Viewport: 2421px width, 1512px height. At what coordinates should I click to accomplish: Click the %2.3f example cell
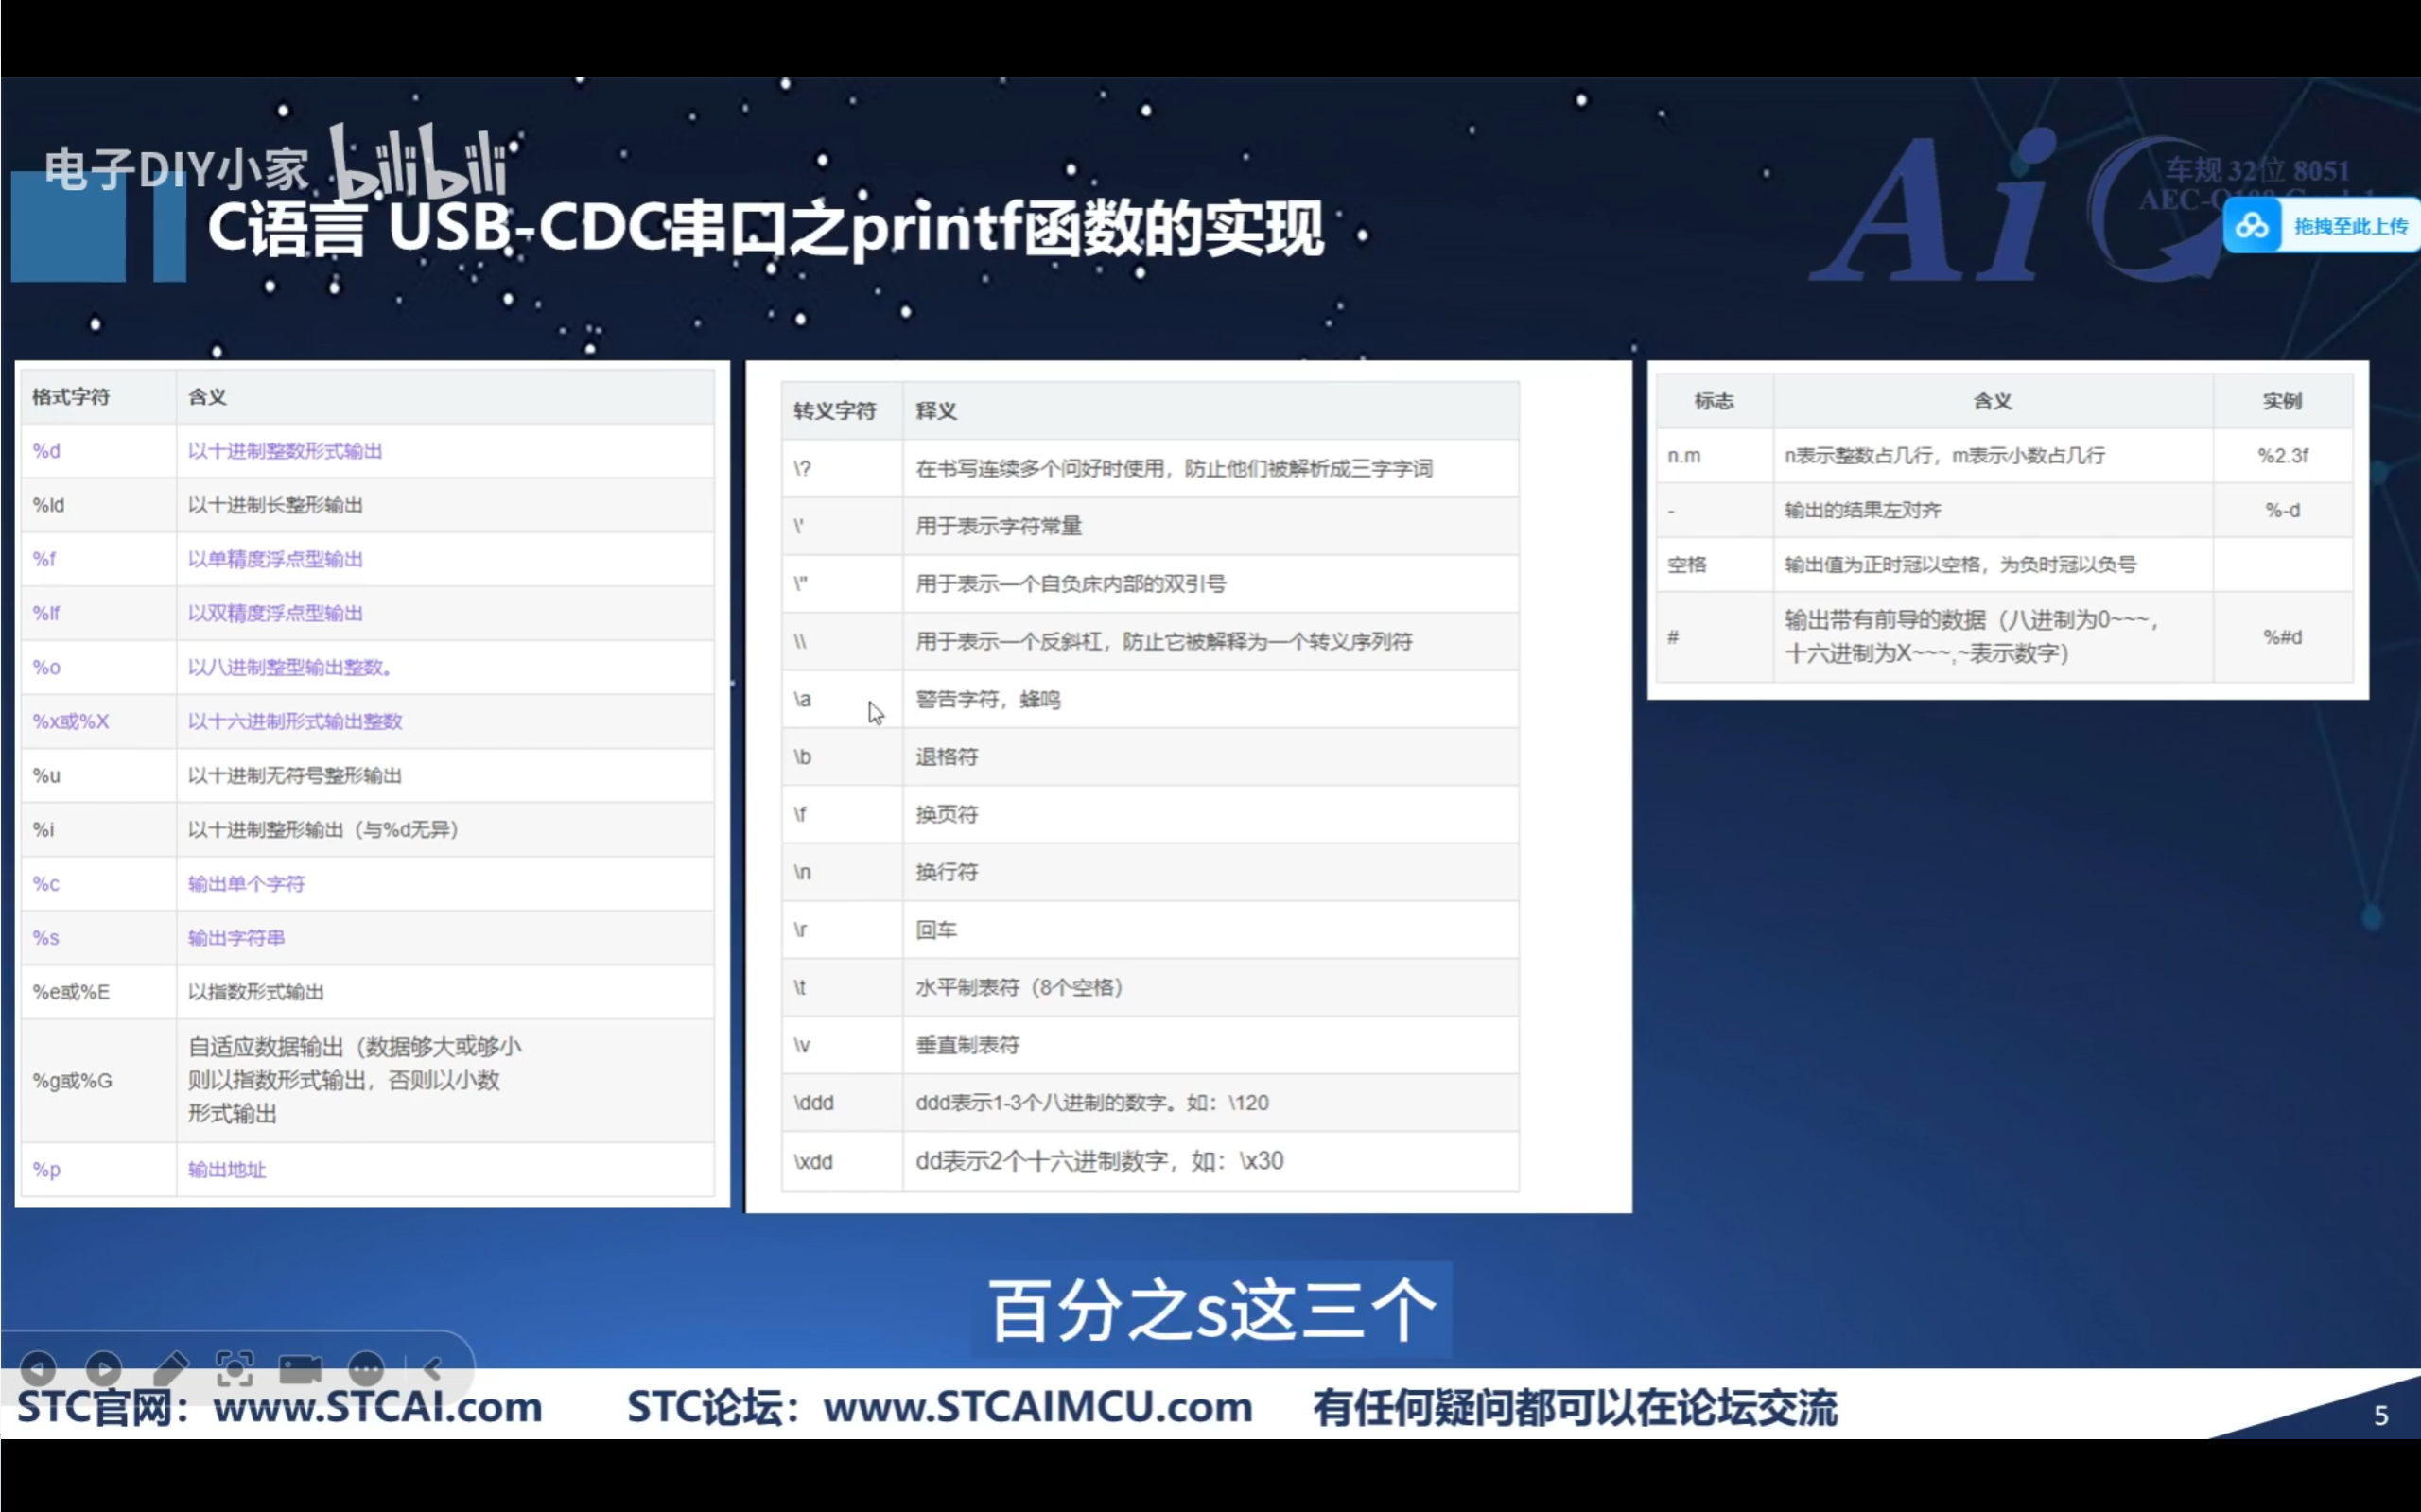click(x=2282, y=455)
